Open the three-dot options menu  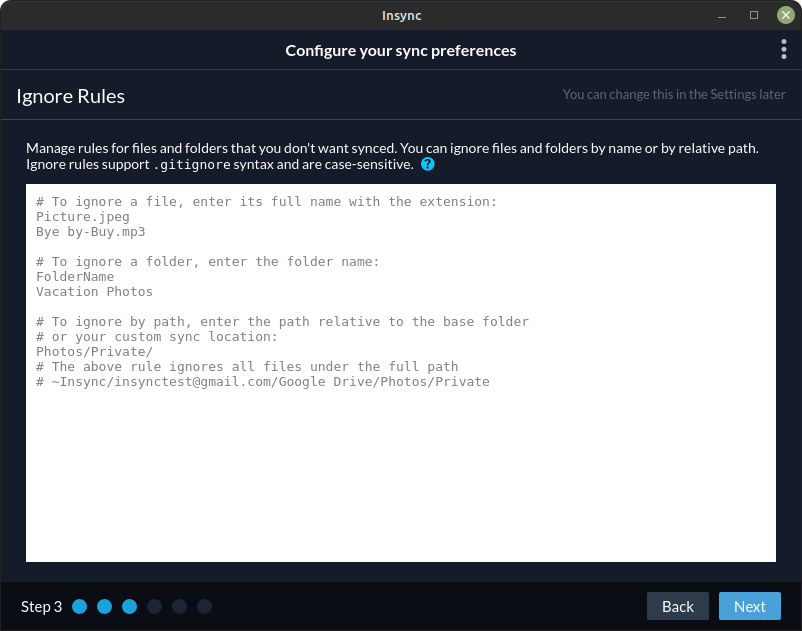(x=783, y=50)
